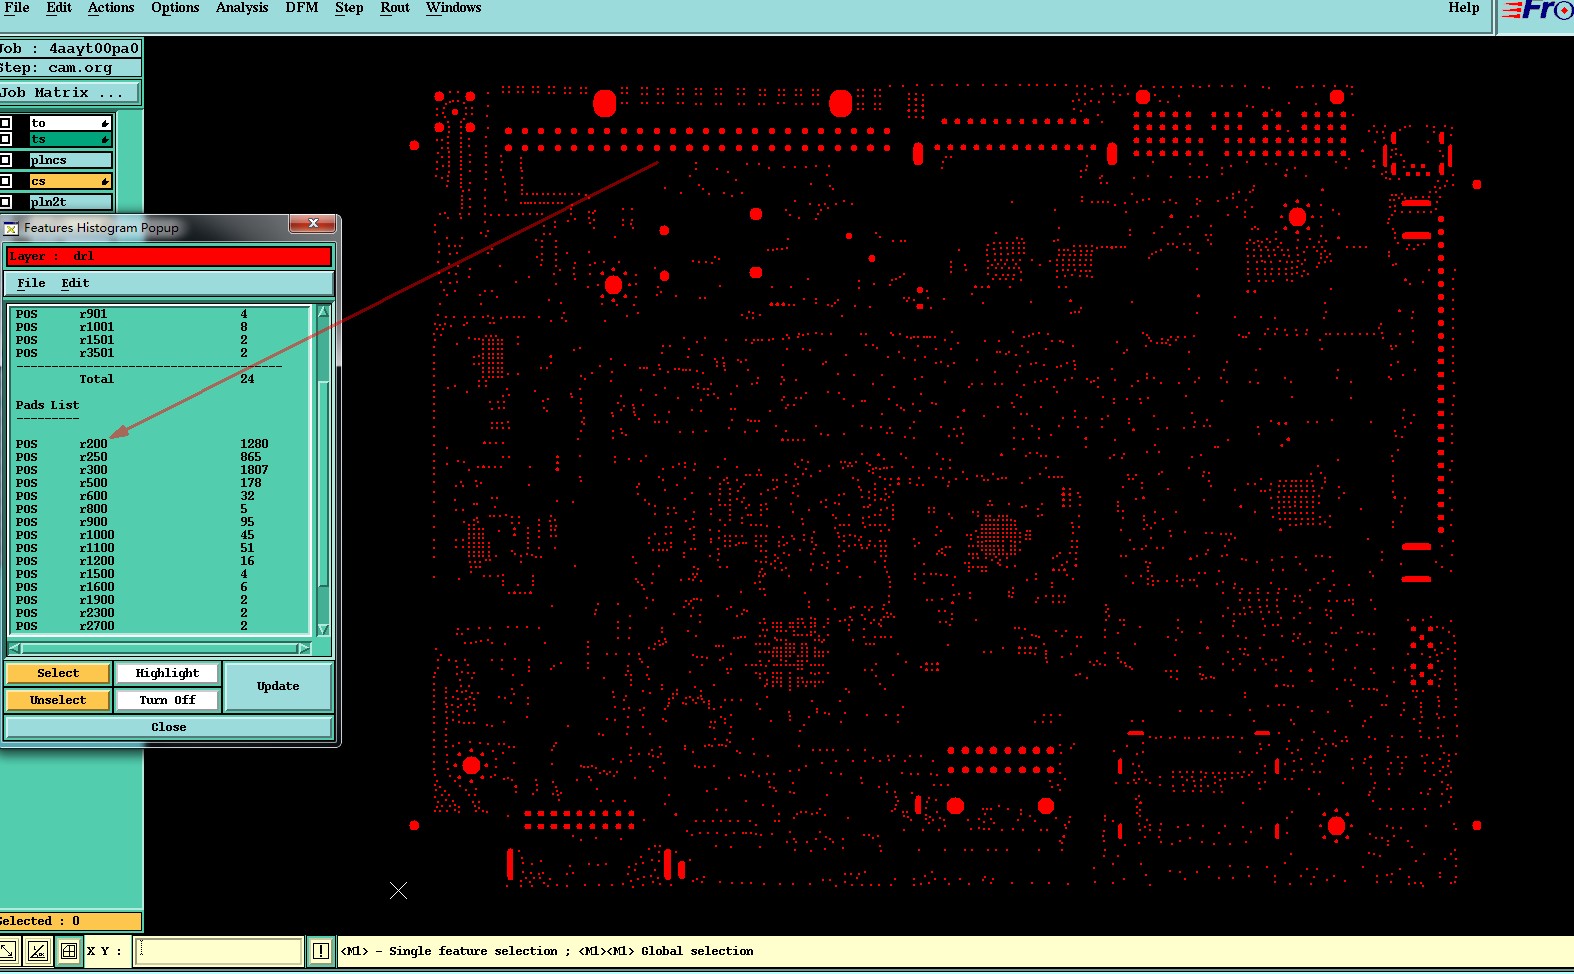
Task: Open the Help menu
Action: point(1463,8)
